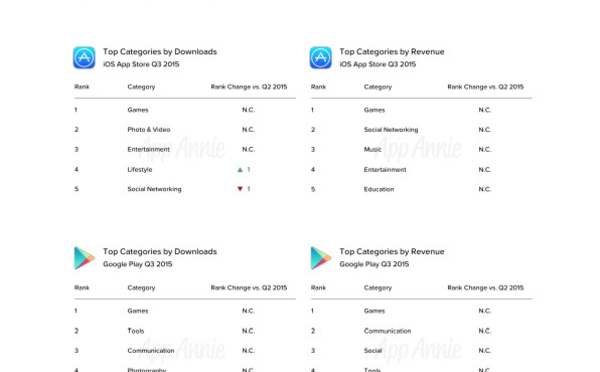Viewport: 600px width, 372px height.
Task: Click the Google Play icon beside Revenue heading
Action: click(321, 258)
